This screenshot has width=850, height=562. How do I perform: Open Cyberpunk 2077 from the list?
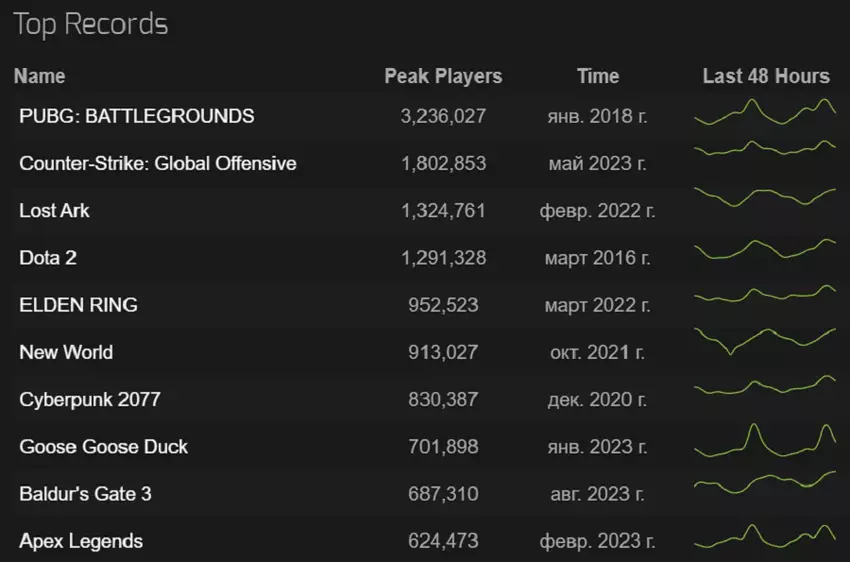click(x=89, y=399)
